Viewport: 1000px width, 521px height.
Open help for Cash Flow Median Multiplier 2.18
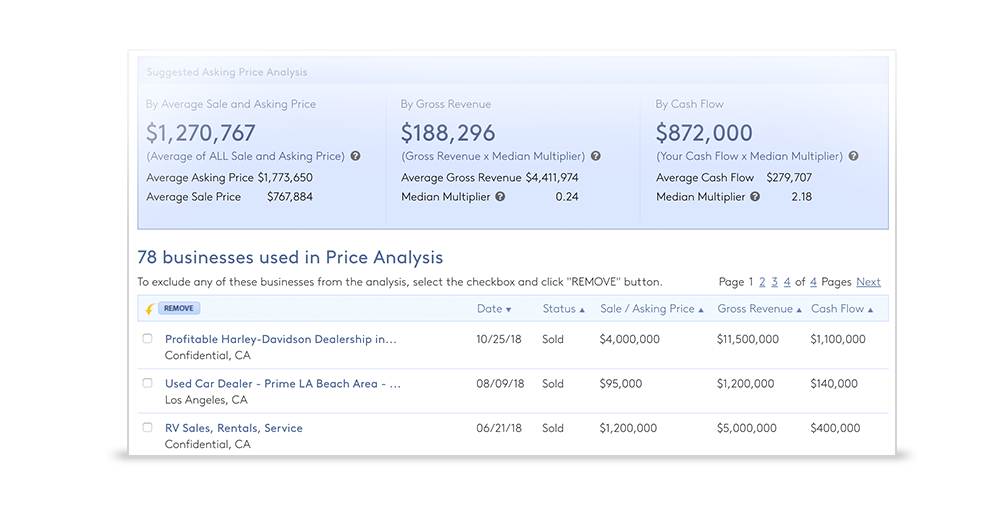coord(755,197)
